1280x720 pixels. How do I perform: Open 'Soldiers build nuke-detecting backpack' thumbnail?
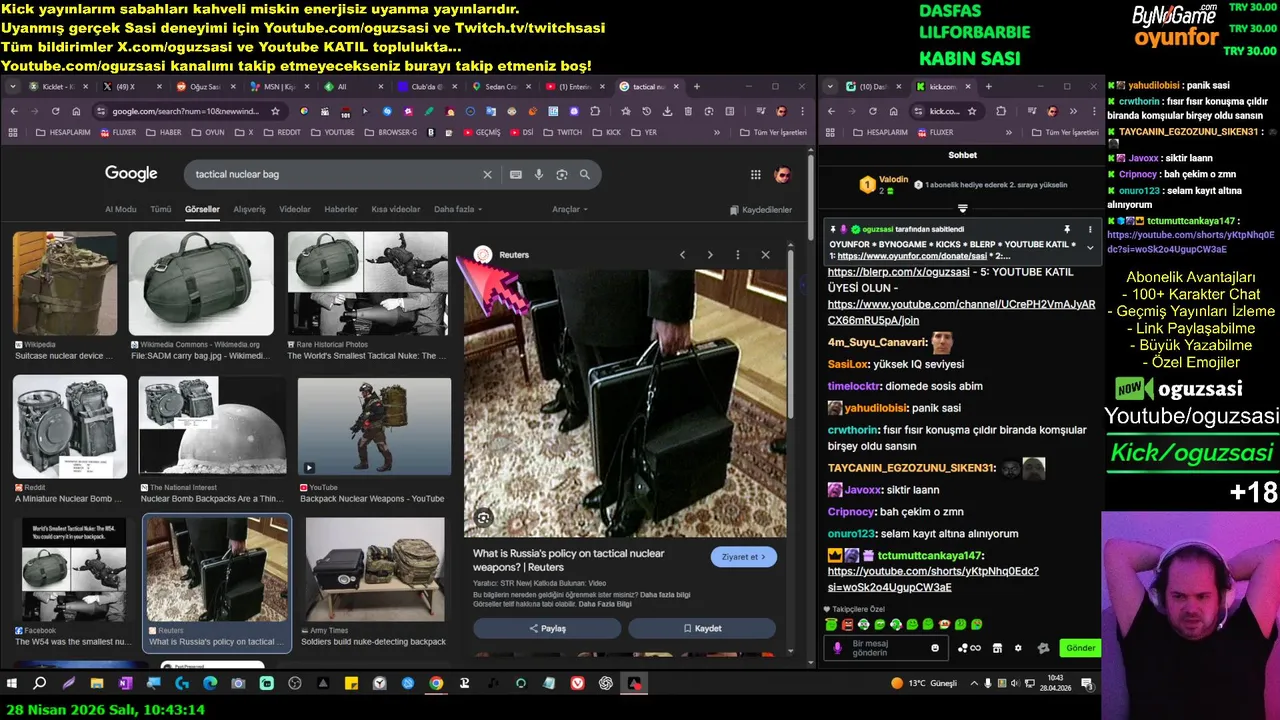click(x=375, y=569)
